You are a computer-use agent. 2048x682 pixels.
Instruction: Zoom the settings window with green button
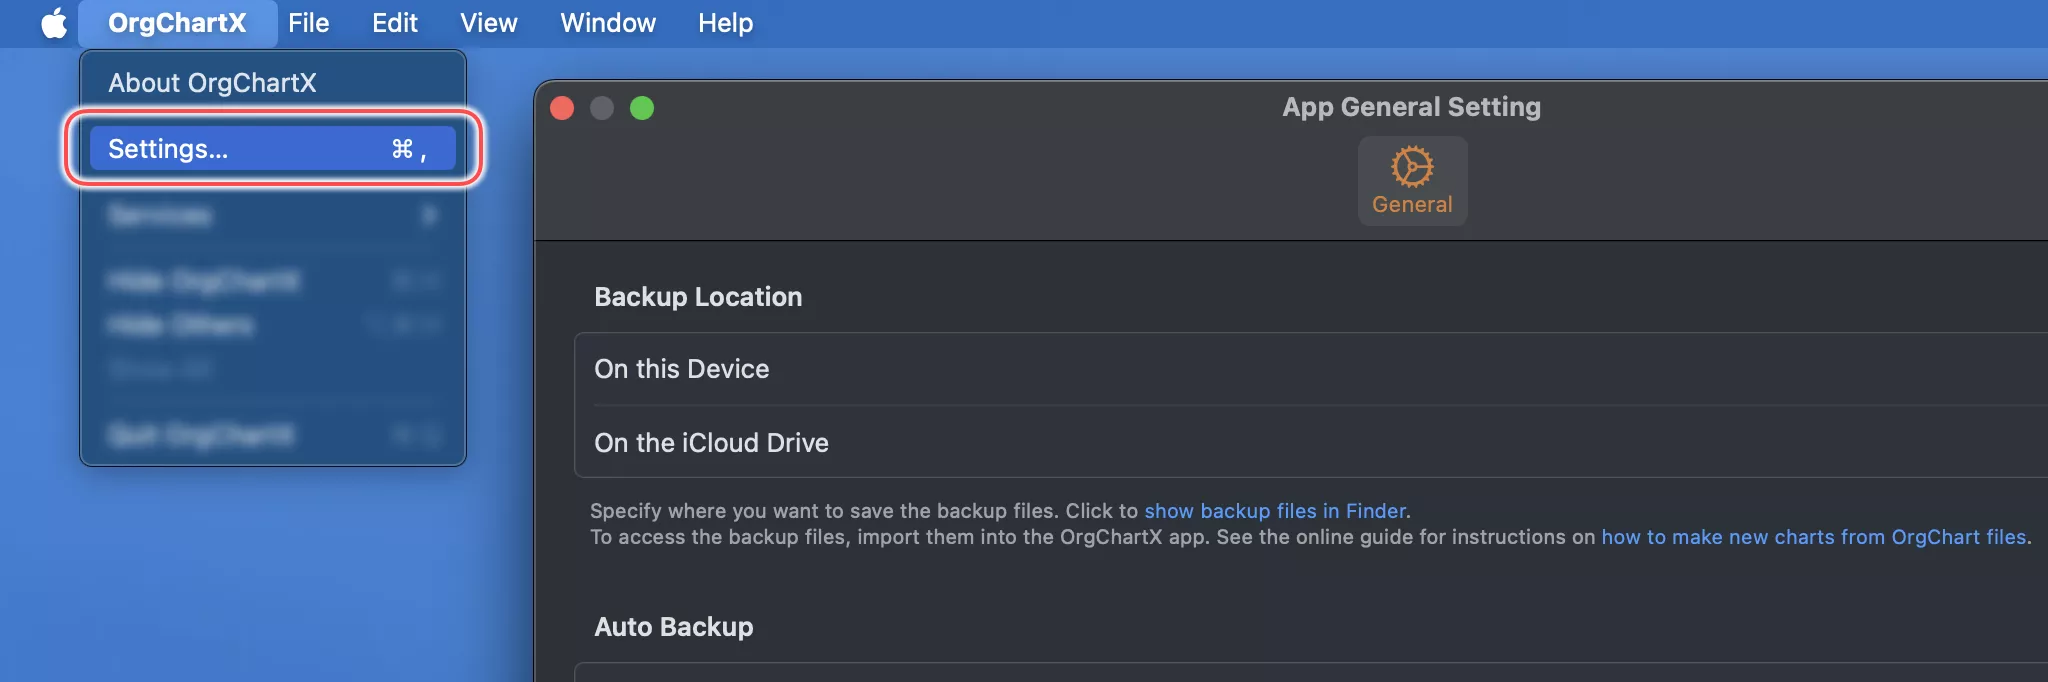(x=642, y=108)
